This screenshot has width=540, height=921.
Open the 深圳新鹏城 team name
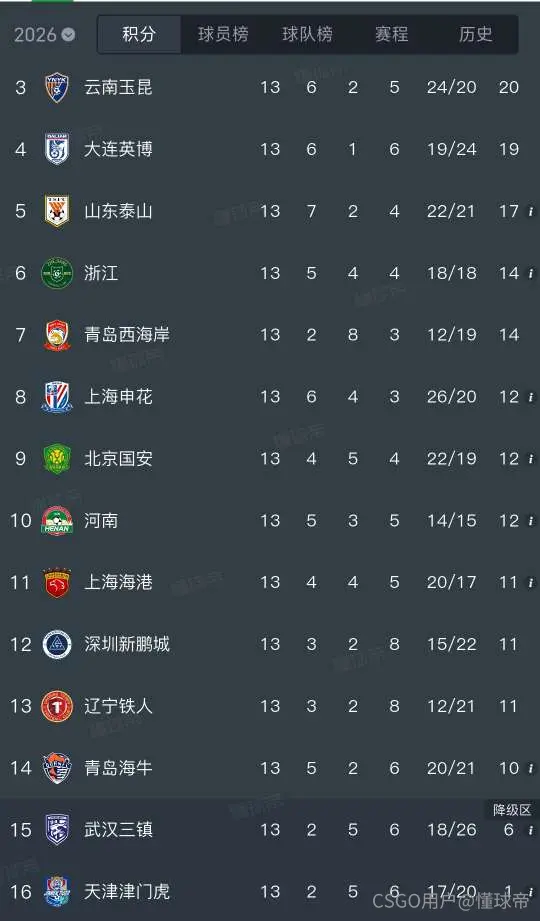(x=127, y=644)
